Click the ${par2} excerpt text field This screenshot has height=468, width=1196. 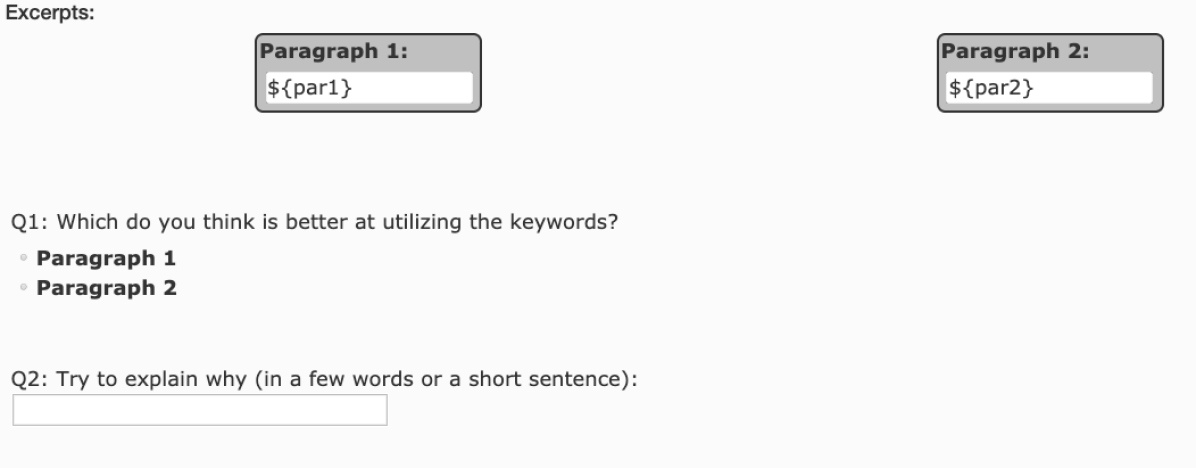(1050, 88)
